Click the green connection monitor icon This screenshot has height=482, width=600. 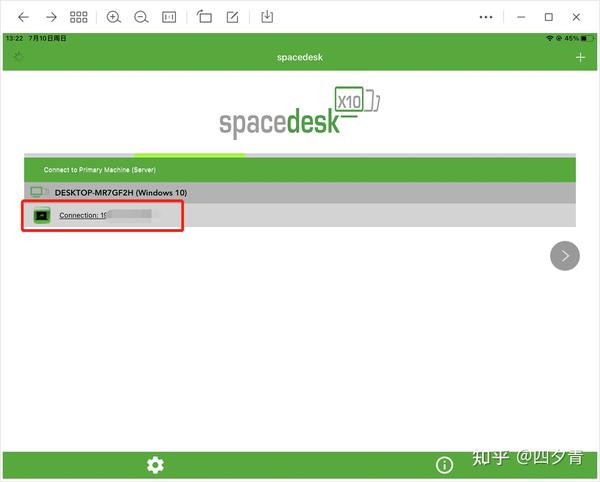pos(42,215)
